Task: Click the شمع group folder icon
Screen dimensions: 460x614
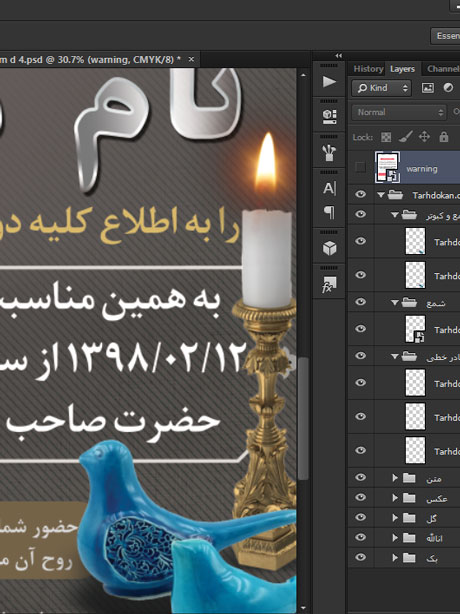Action: (409, 302)
